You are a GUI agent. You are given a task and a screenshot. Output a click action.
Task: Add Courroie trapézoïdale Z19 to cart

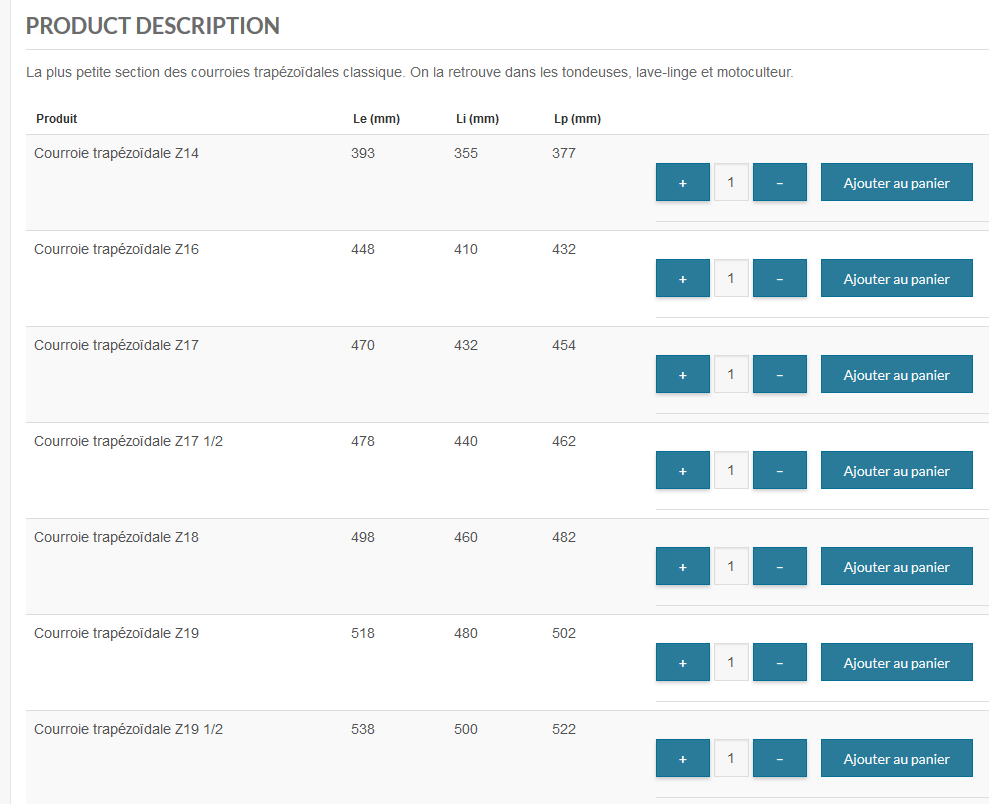[x=896, y=663]
